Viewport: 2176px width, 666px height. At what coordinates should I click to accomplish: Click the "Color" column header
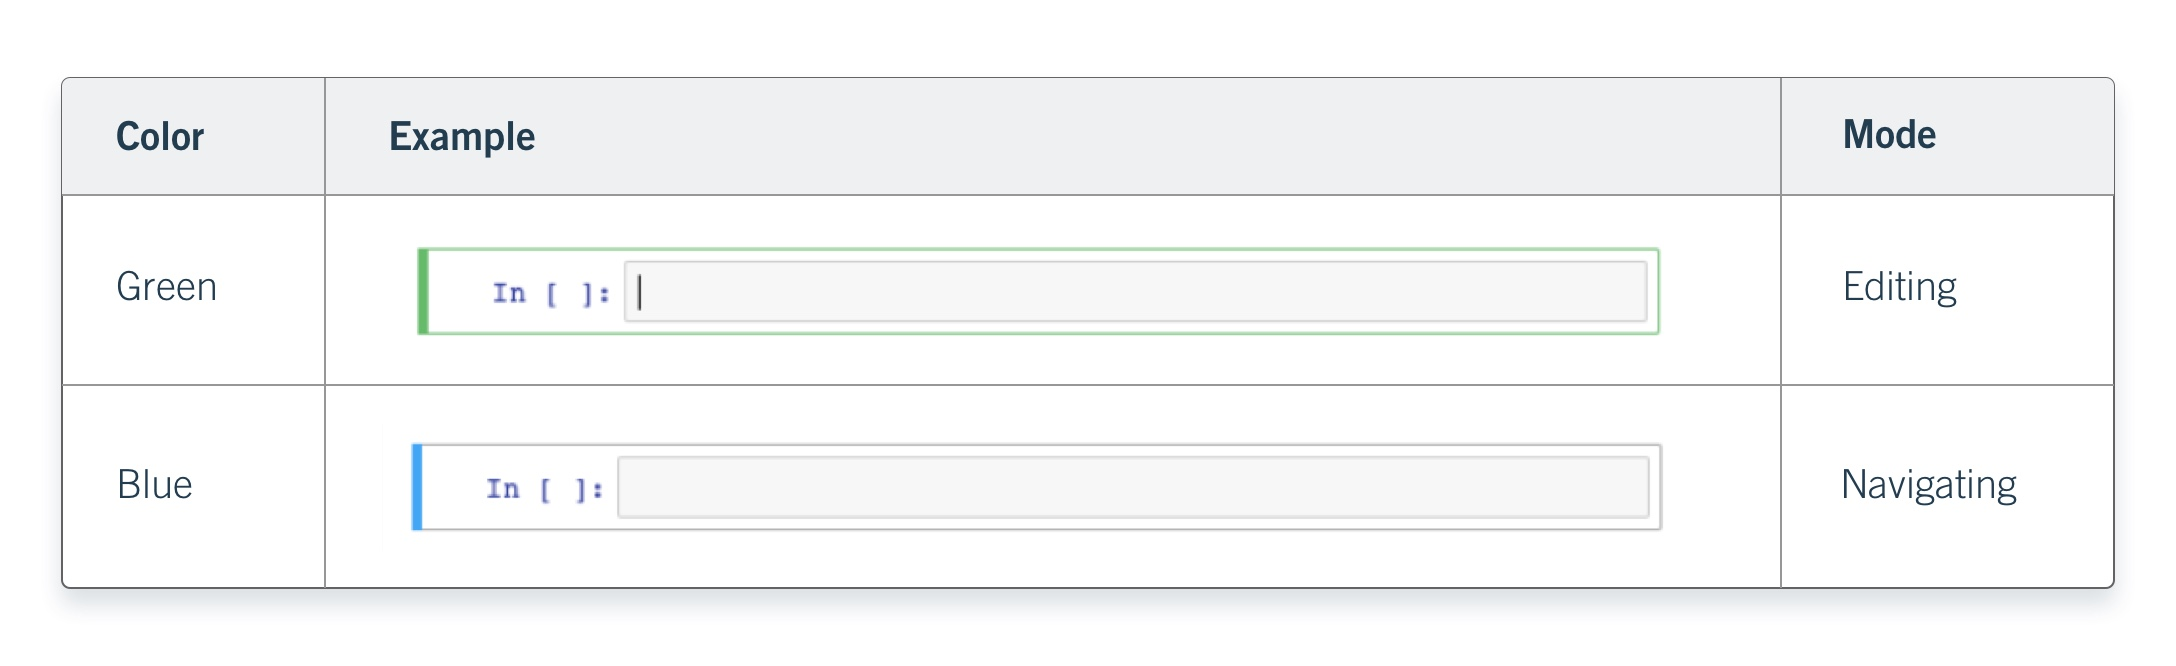coord(160,137)
